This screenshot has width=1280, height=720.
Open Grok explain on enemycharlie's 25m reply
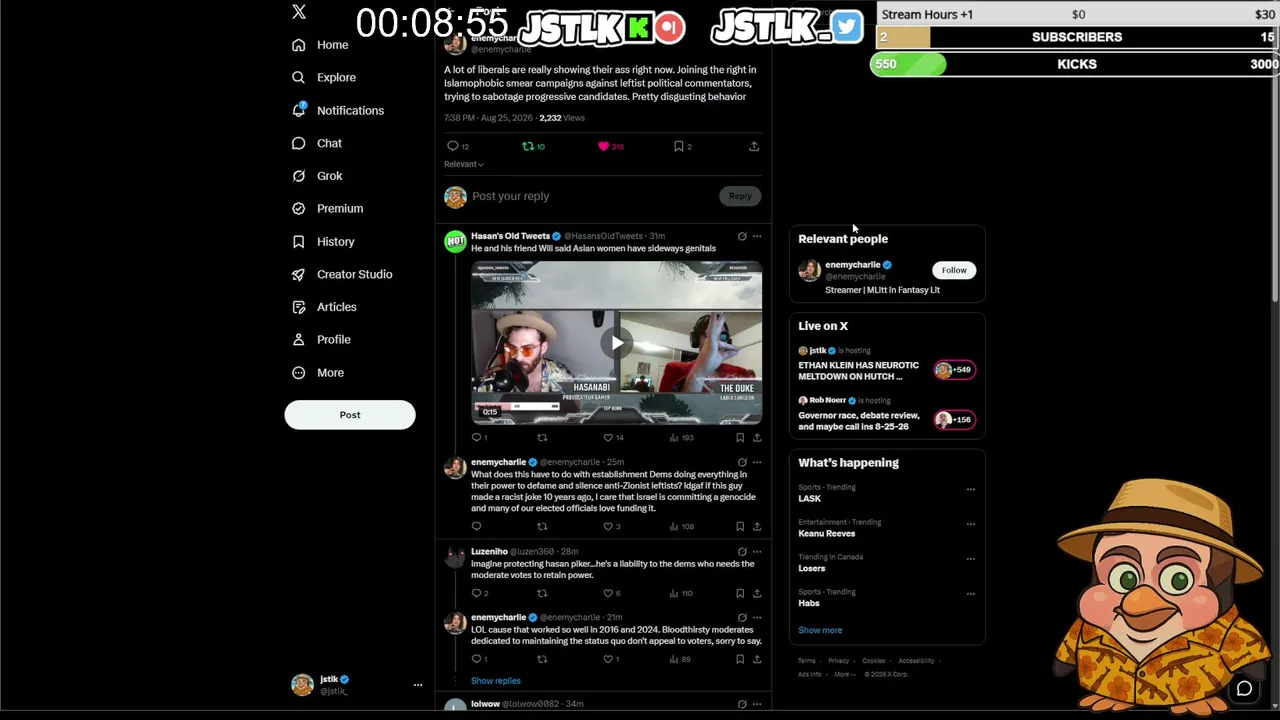click(742, 462)
